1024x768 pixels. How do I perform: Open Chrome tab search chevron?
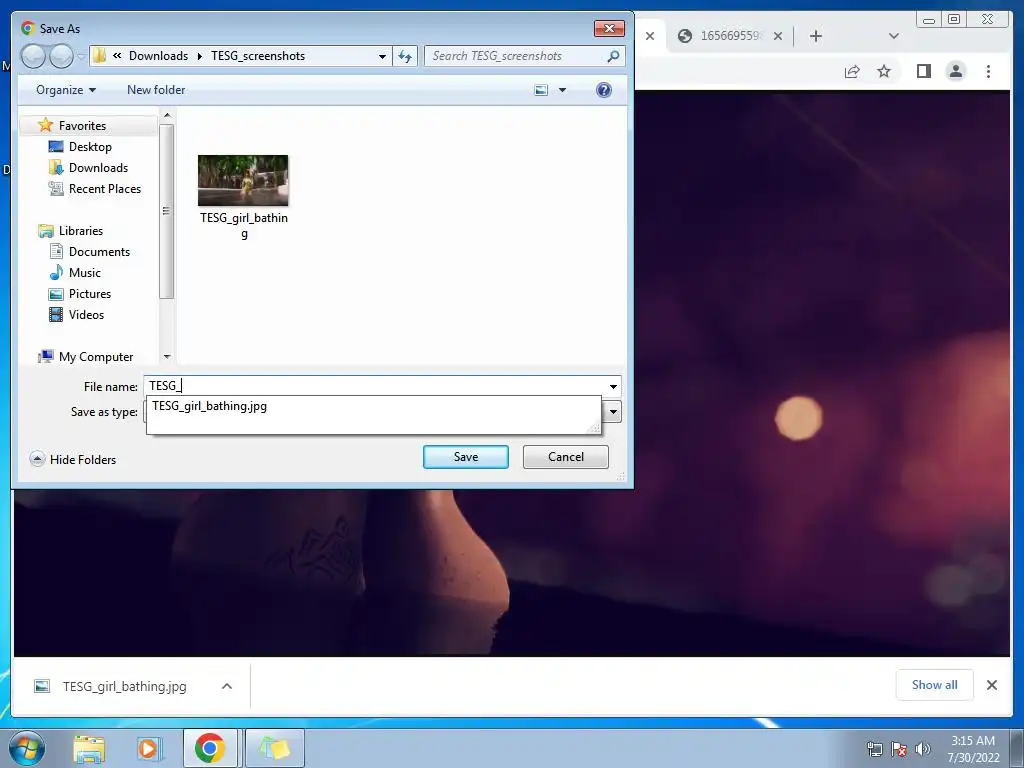894,37
